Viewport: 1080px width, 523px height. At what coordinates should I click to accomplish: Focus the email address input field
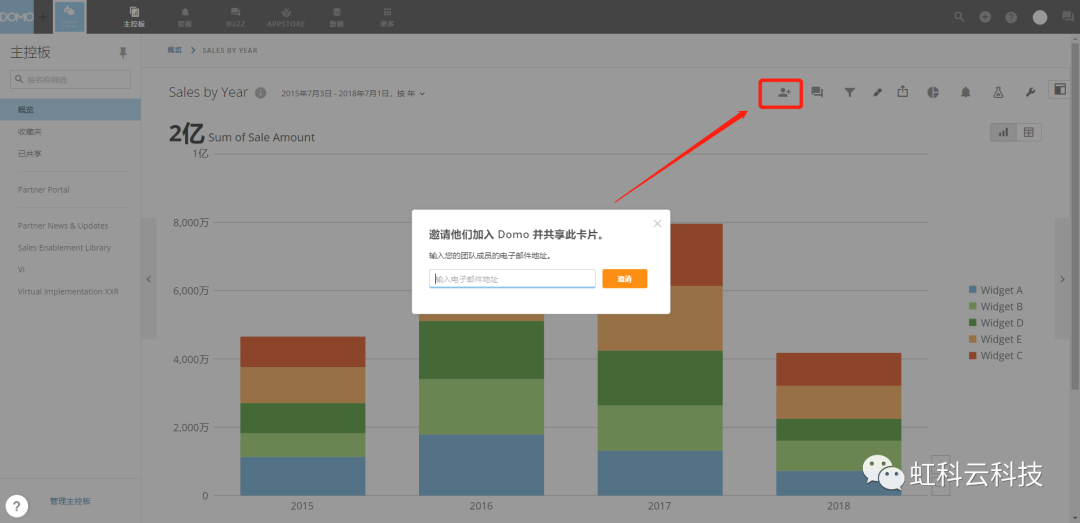(512, 278)
